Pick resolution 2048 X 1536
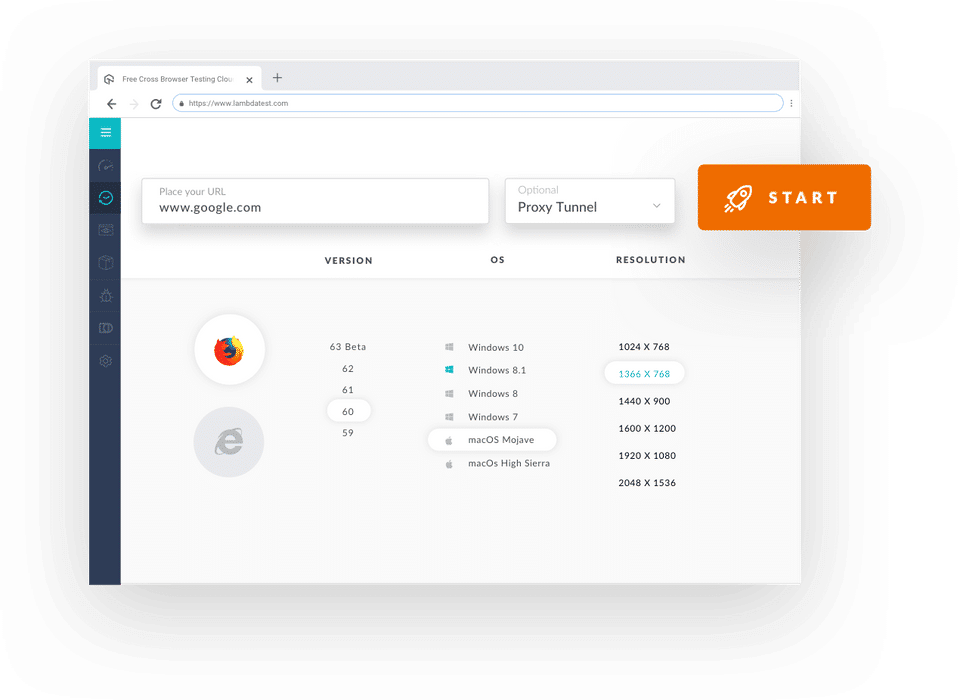The width and height of the screenshot is (960, 700). (647, 483)
